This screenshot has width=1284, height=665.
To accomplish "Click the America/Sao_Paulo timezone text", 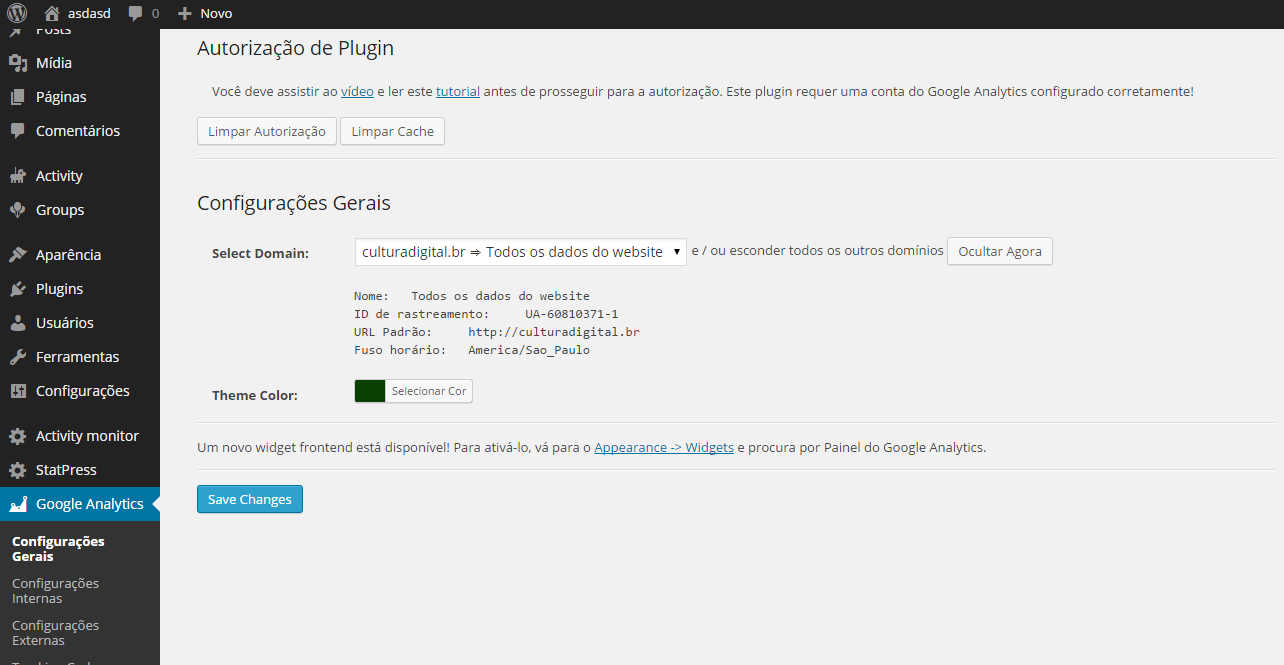I will point(529,350).
